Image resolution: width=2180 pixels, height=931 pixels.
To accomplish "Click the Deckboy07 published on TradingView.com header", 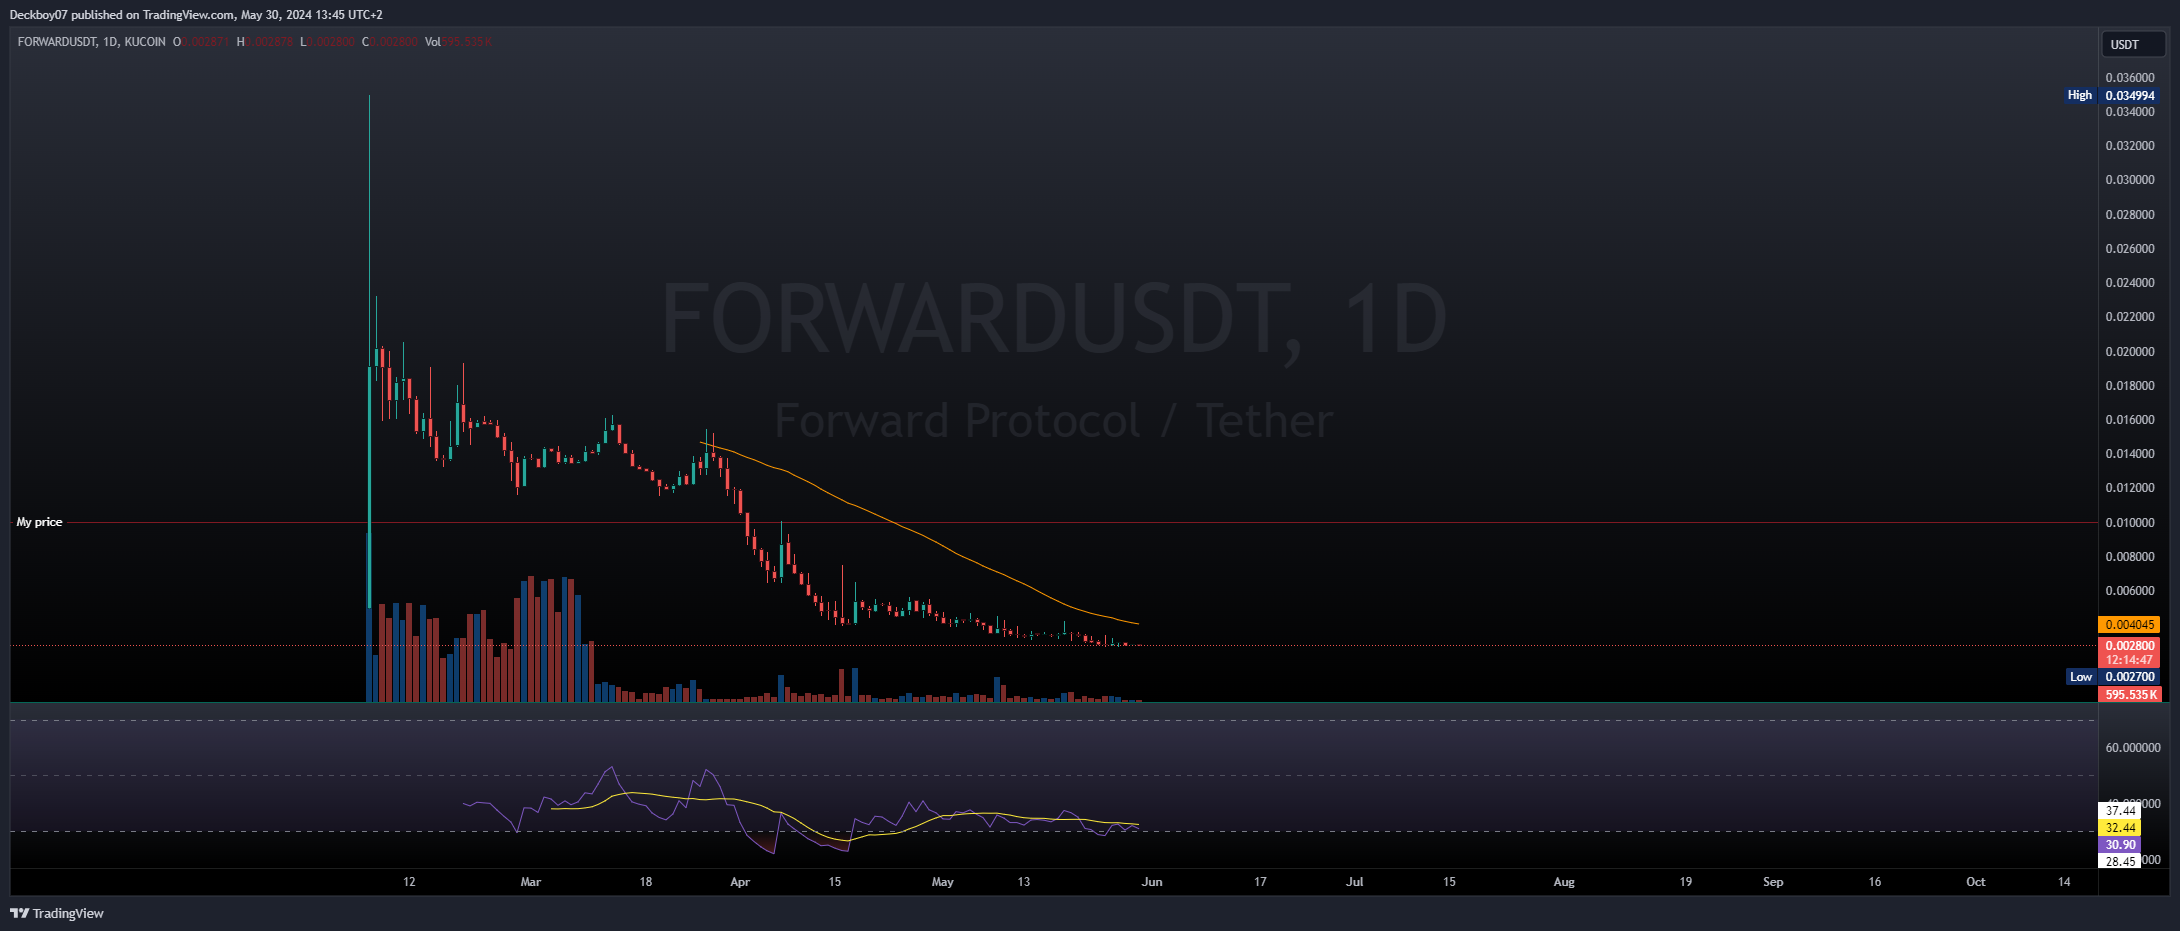I will [x=196, y=14].
